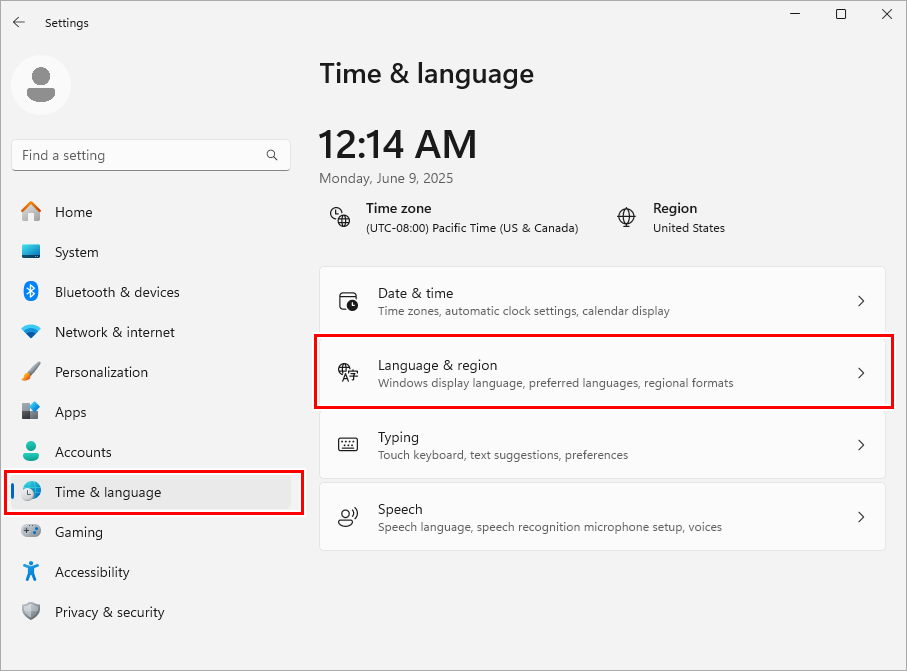Image resolution: width=907 pixels, height=671 pixels.
Task: Expand the Speech settings chevron
Action: click(x=861, y=516)
